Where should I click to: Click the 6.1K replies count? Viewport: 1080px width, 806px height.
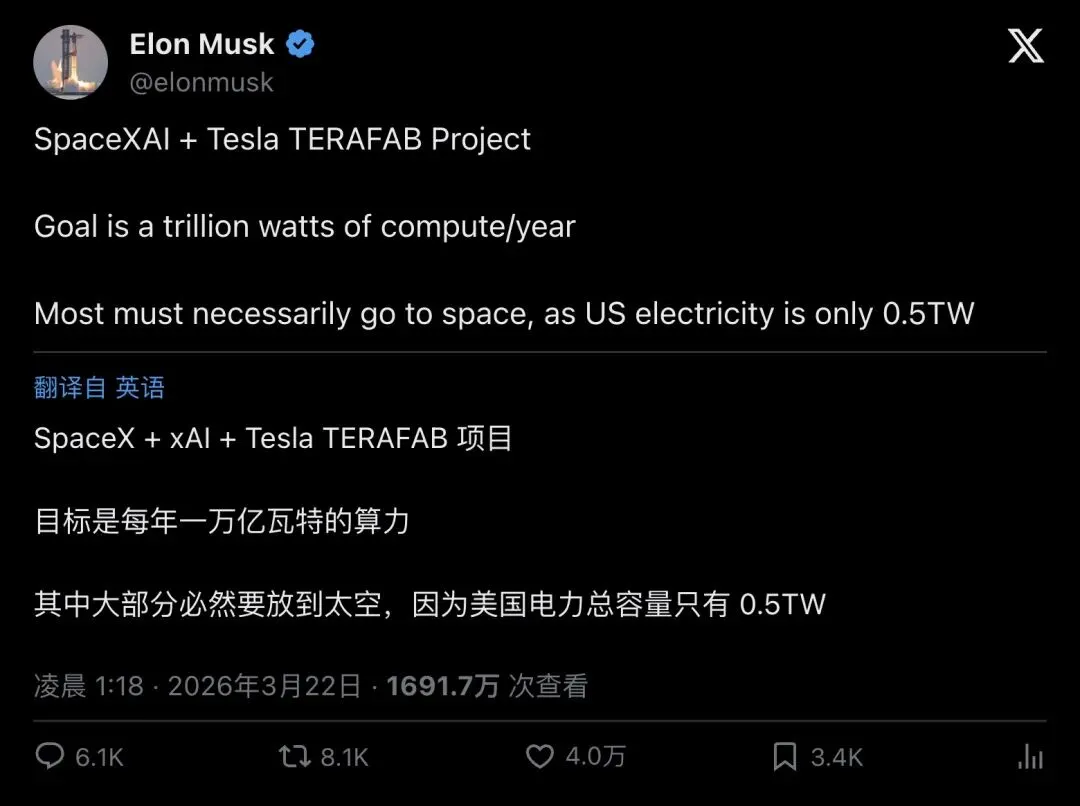[x=99, y=757]
